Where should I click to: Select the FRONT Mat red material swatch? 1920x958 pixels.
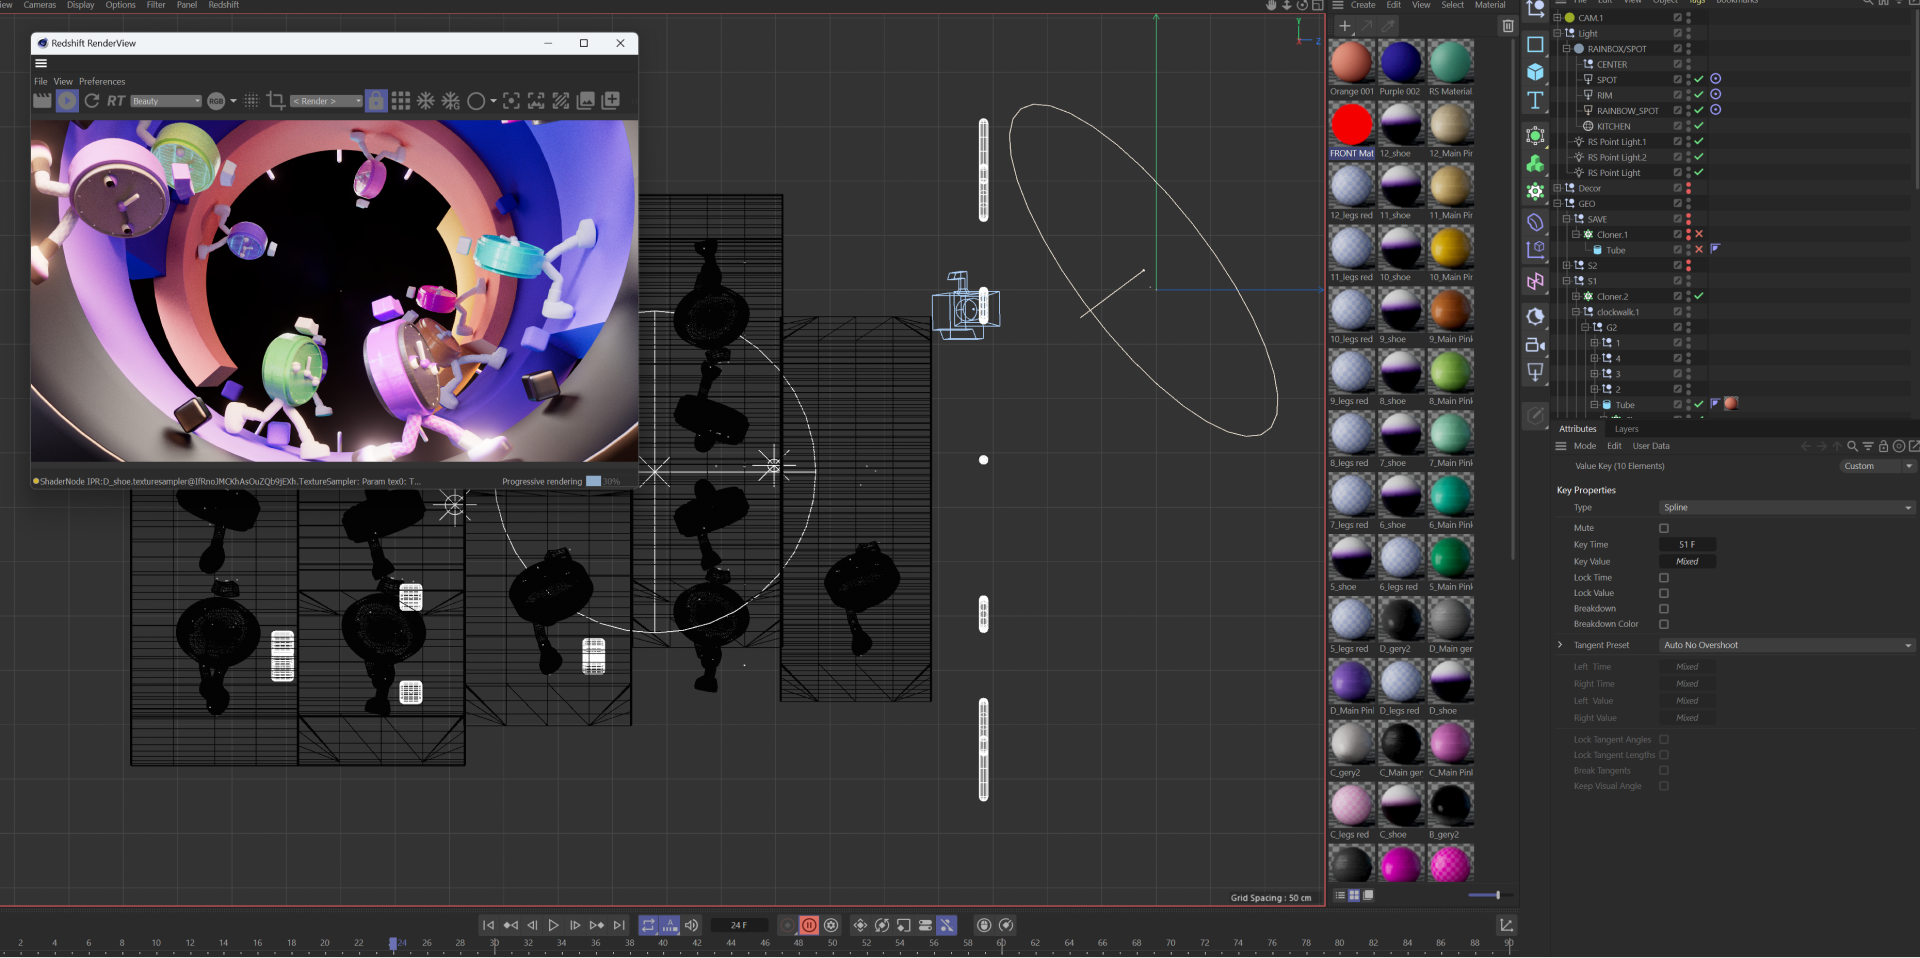click(x=1351, y=126)
